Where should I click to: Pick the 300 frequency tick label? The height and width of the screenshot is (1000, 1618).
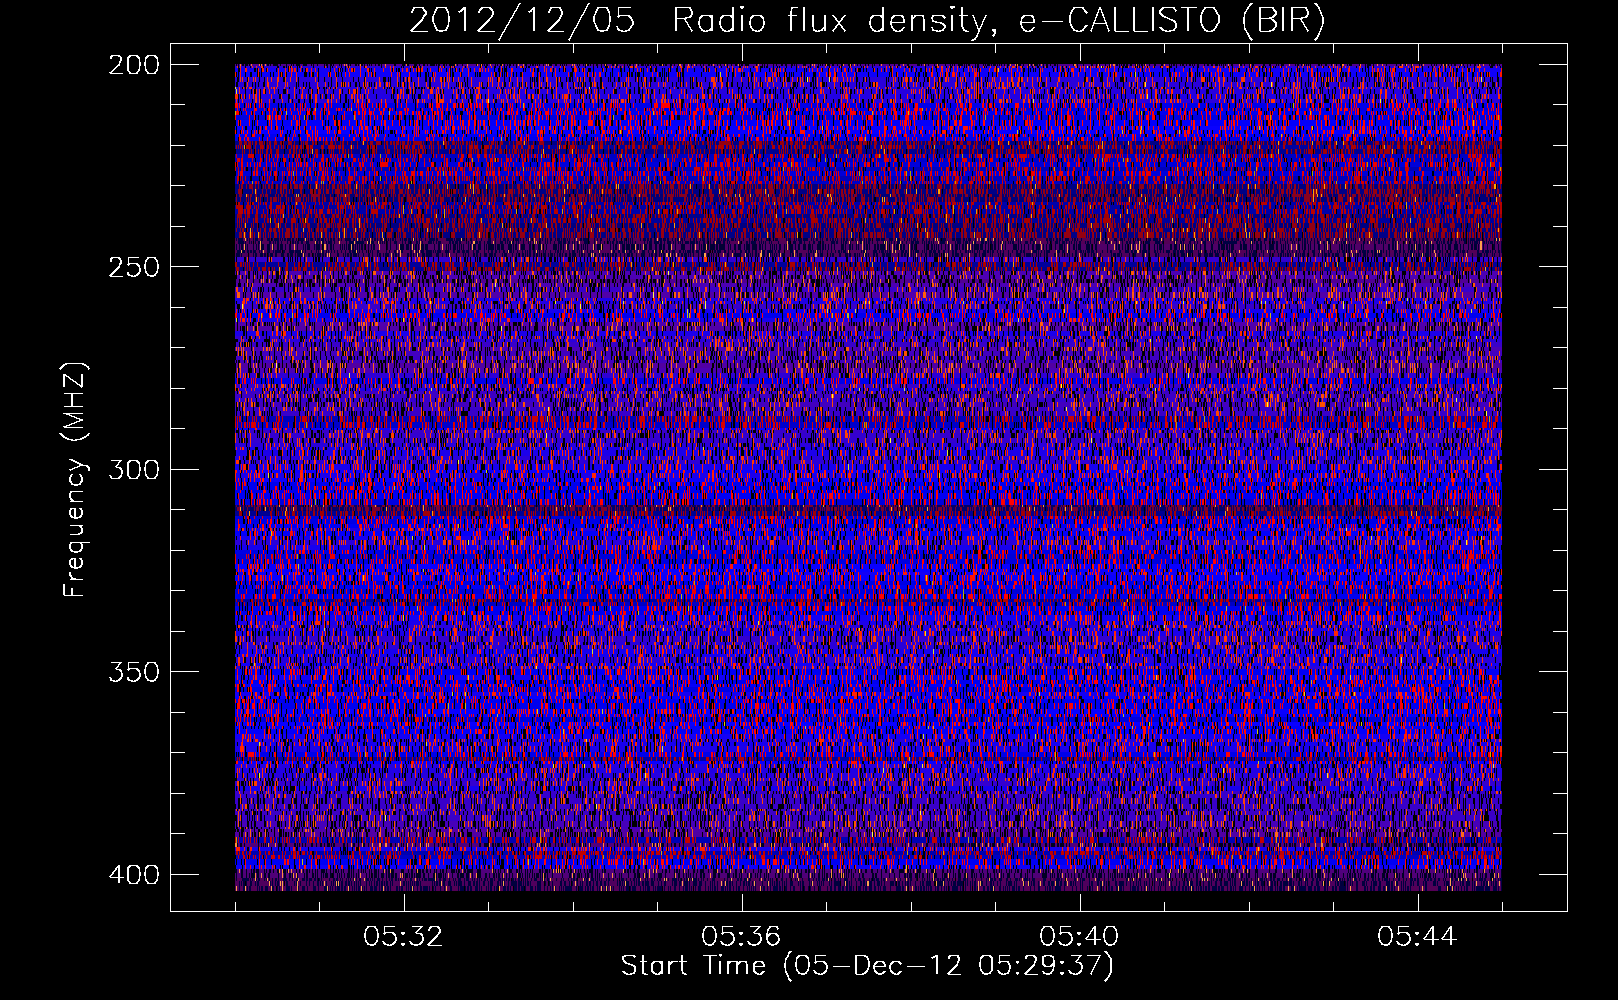133,469
